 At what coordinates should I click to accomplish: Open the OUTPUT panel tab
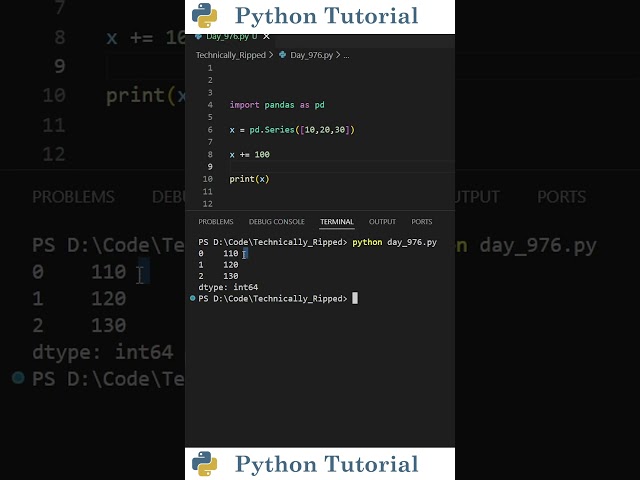click(382, 222)
